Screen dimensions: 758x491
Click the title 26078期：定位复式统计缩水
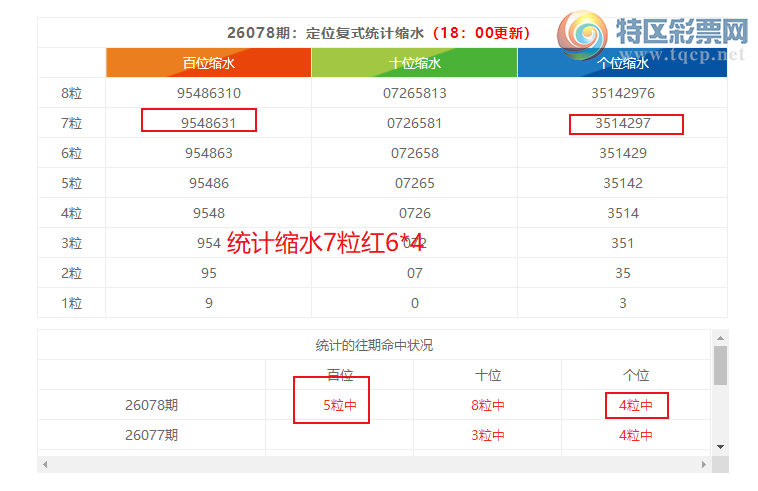[325, 33]
